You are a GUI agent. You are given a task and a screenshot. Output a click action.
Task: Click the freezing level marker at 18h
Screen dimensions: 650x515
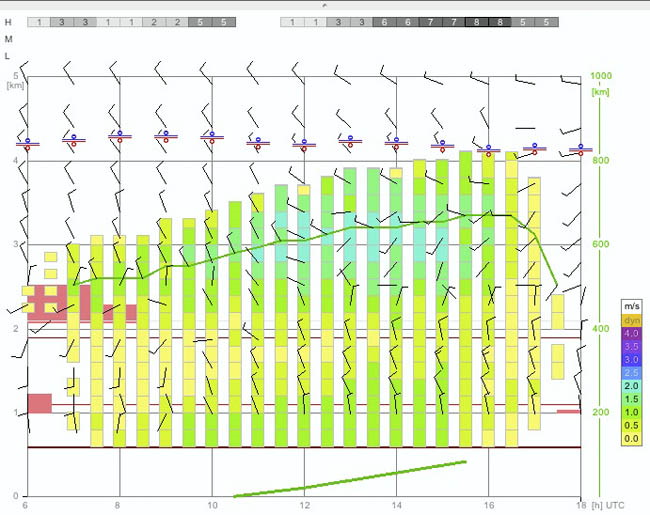click(x=580, y=150)
